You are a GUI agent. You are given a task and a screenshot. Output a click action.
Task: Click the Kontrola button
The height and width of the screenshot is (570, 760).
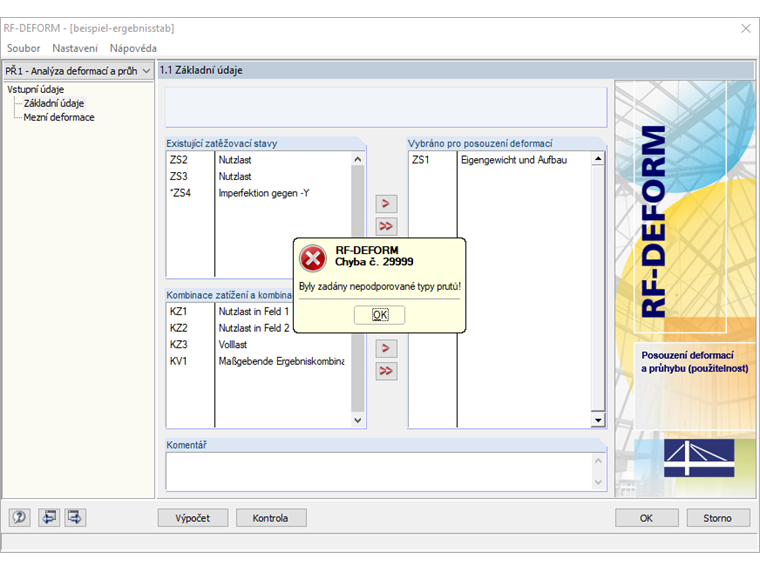coord(271,518)
